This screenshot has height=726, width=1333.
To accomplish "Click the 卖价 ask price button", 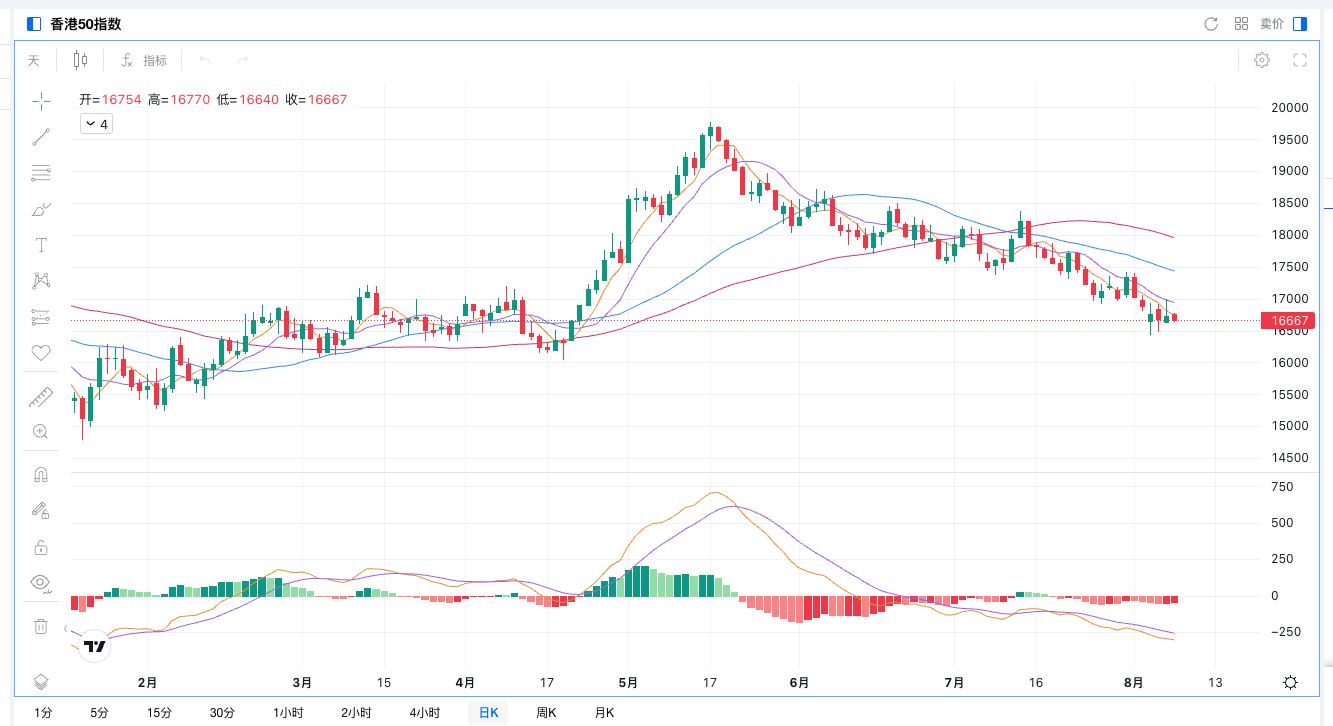I will click(1271, 24).
